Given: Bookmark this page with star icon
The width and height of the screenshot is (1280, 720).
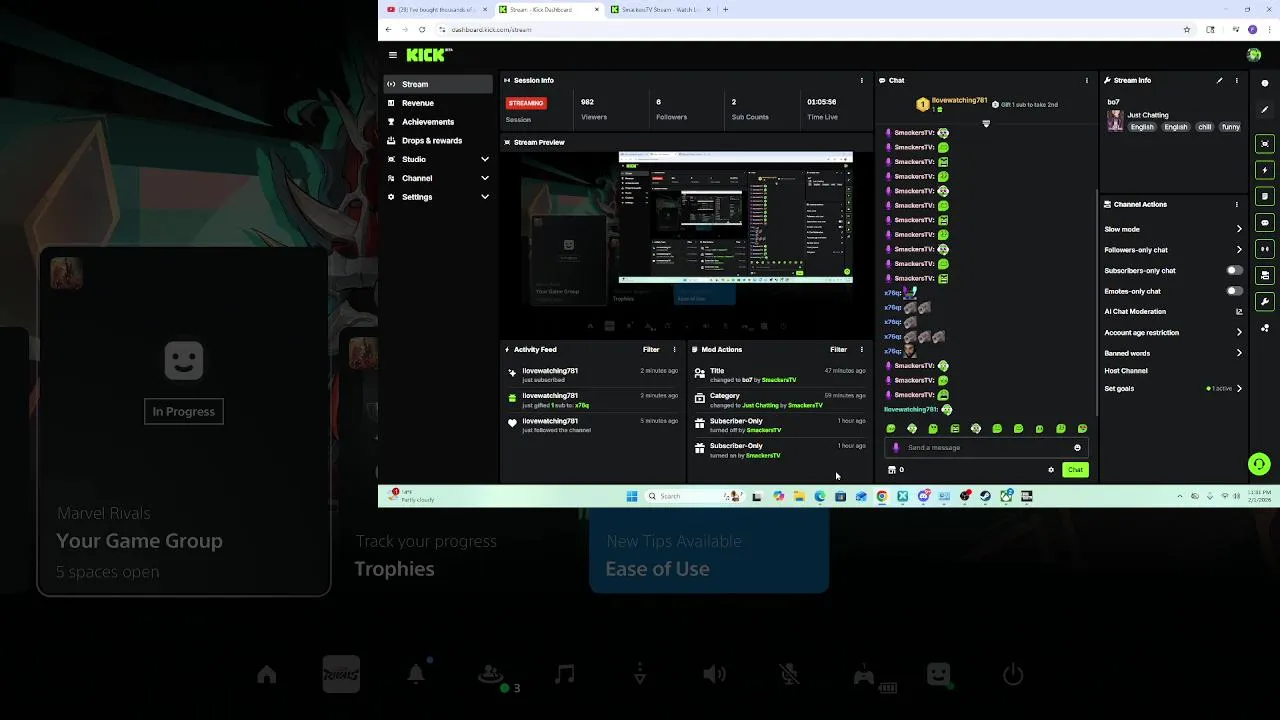Looking at the screenshot, I should (1187, 29).
